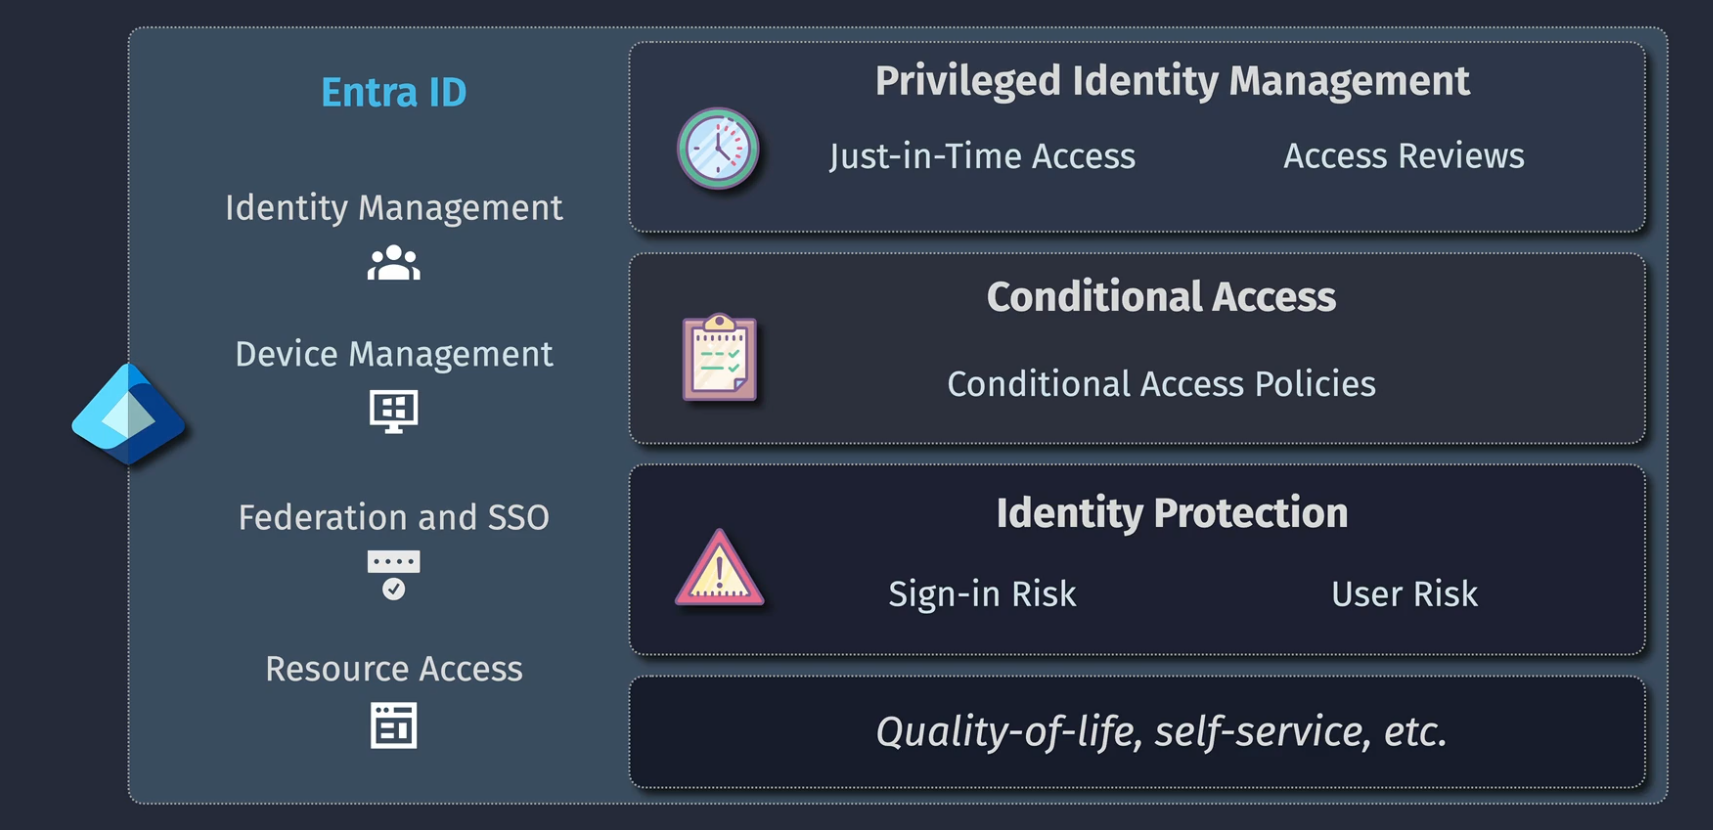The width and height of the screenshot is (1713, 830).
Task: Click Sign-in Risk
Action: (x=982, y=594)
